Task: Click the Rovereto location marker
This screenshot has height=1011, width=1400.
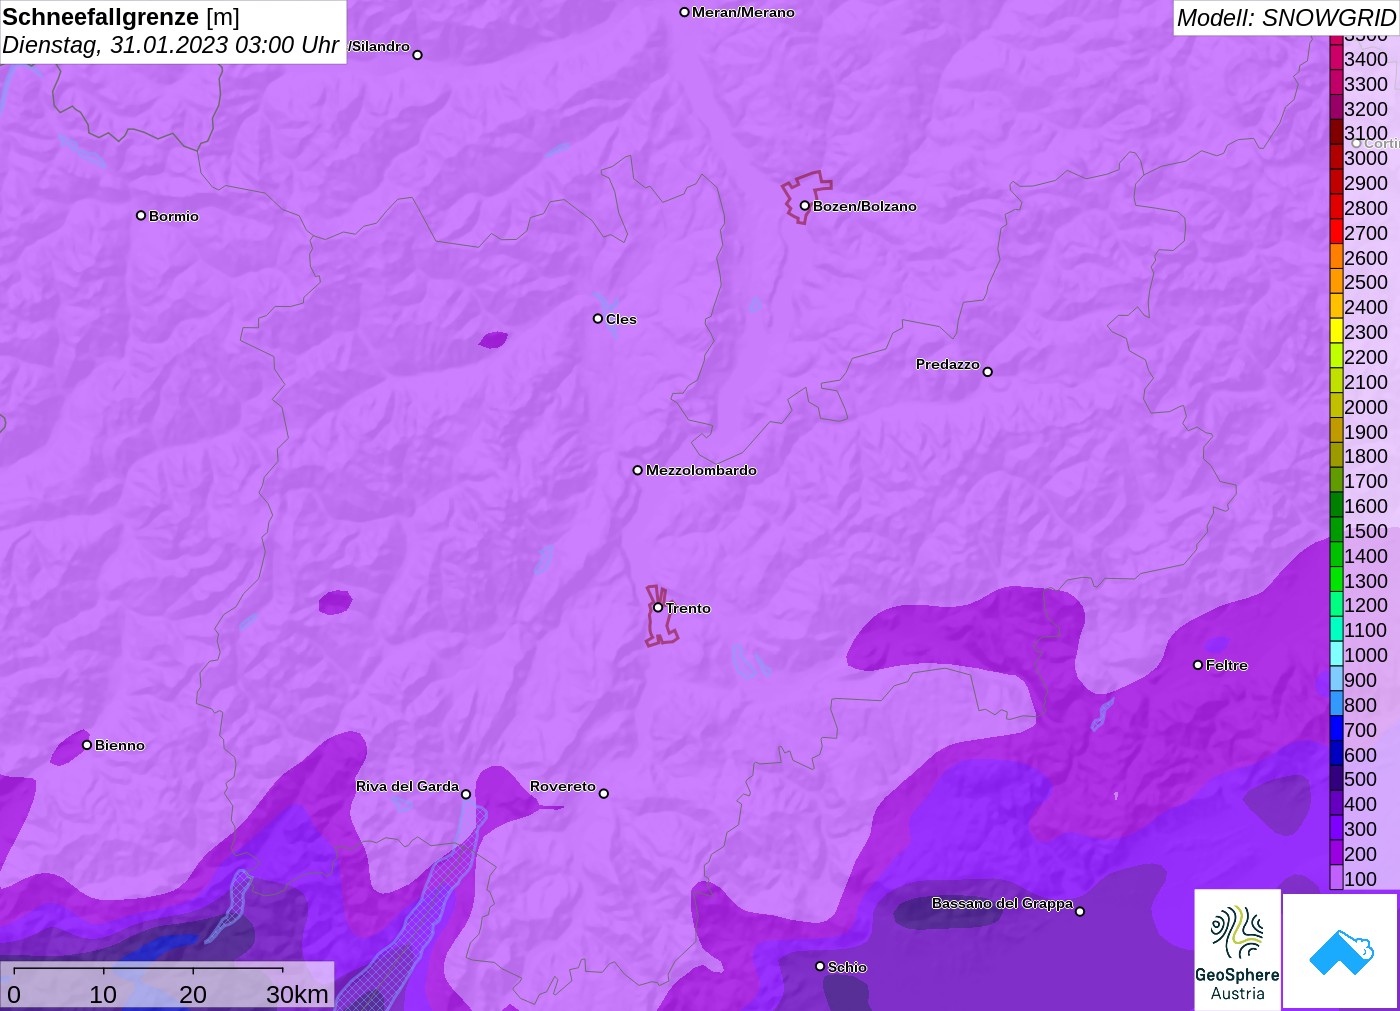Action: (x=604, y=794)
